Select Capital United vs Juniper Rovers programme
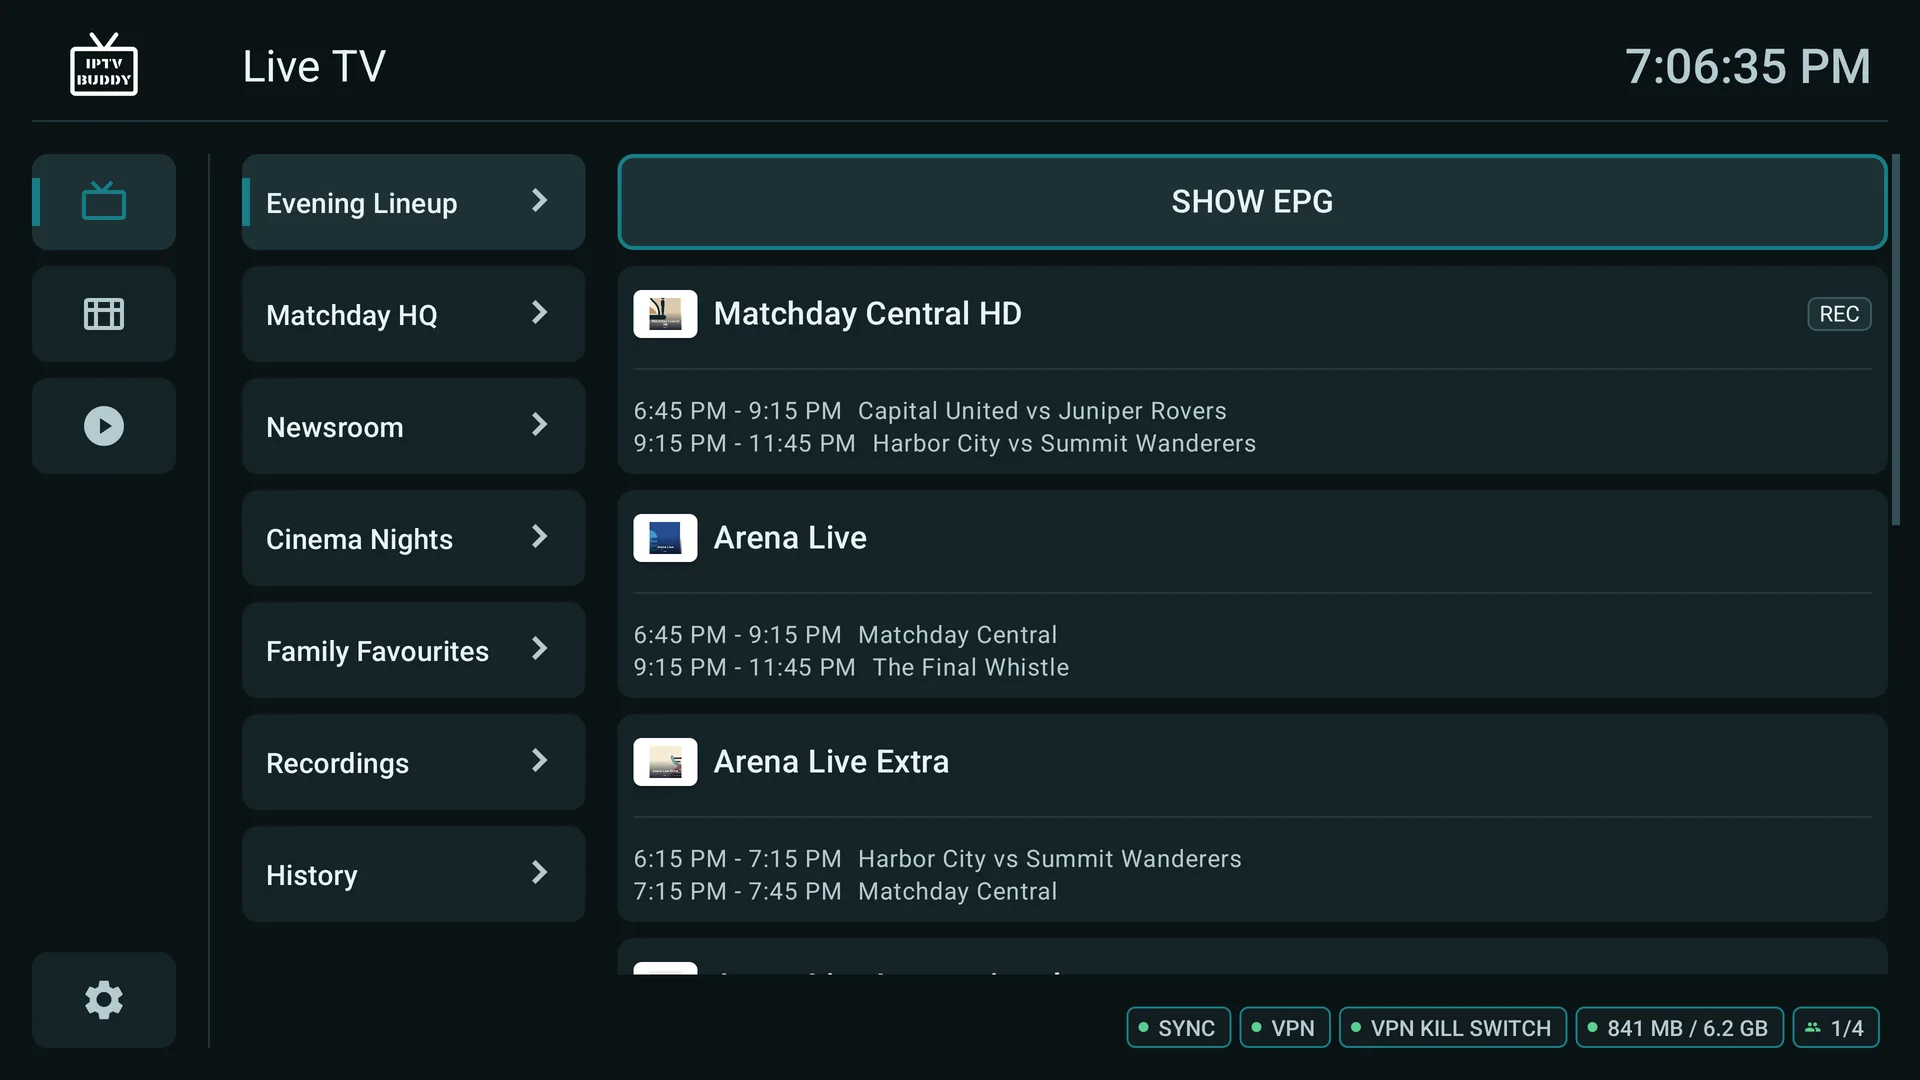 pyautogui.click(x=930, y=411)
